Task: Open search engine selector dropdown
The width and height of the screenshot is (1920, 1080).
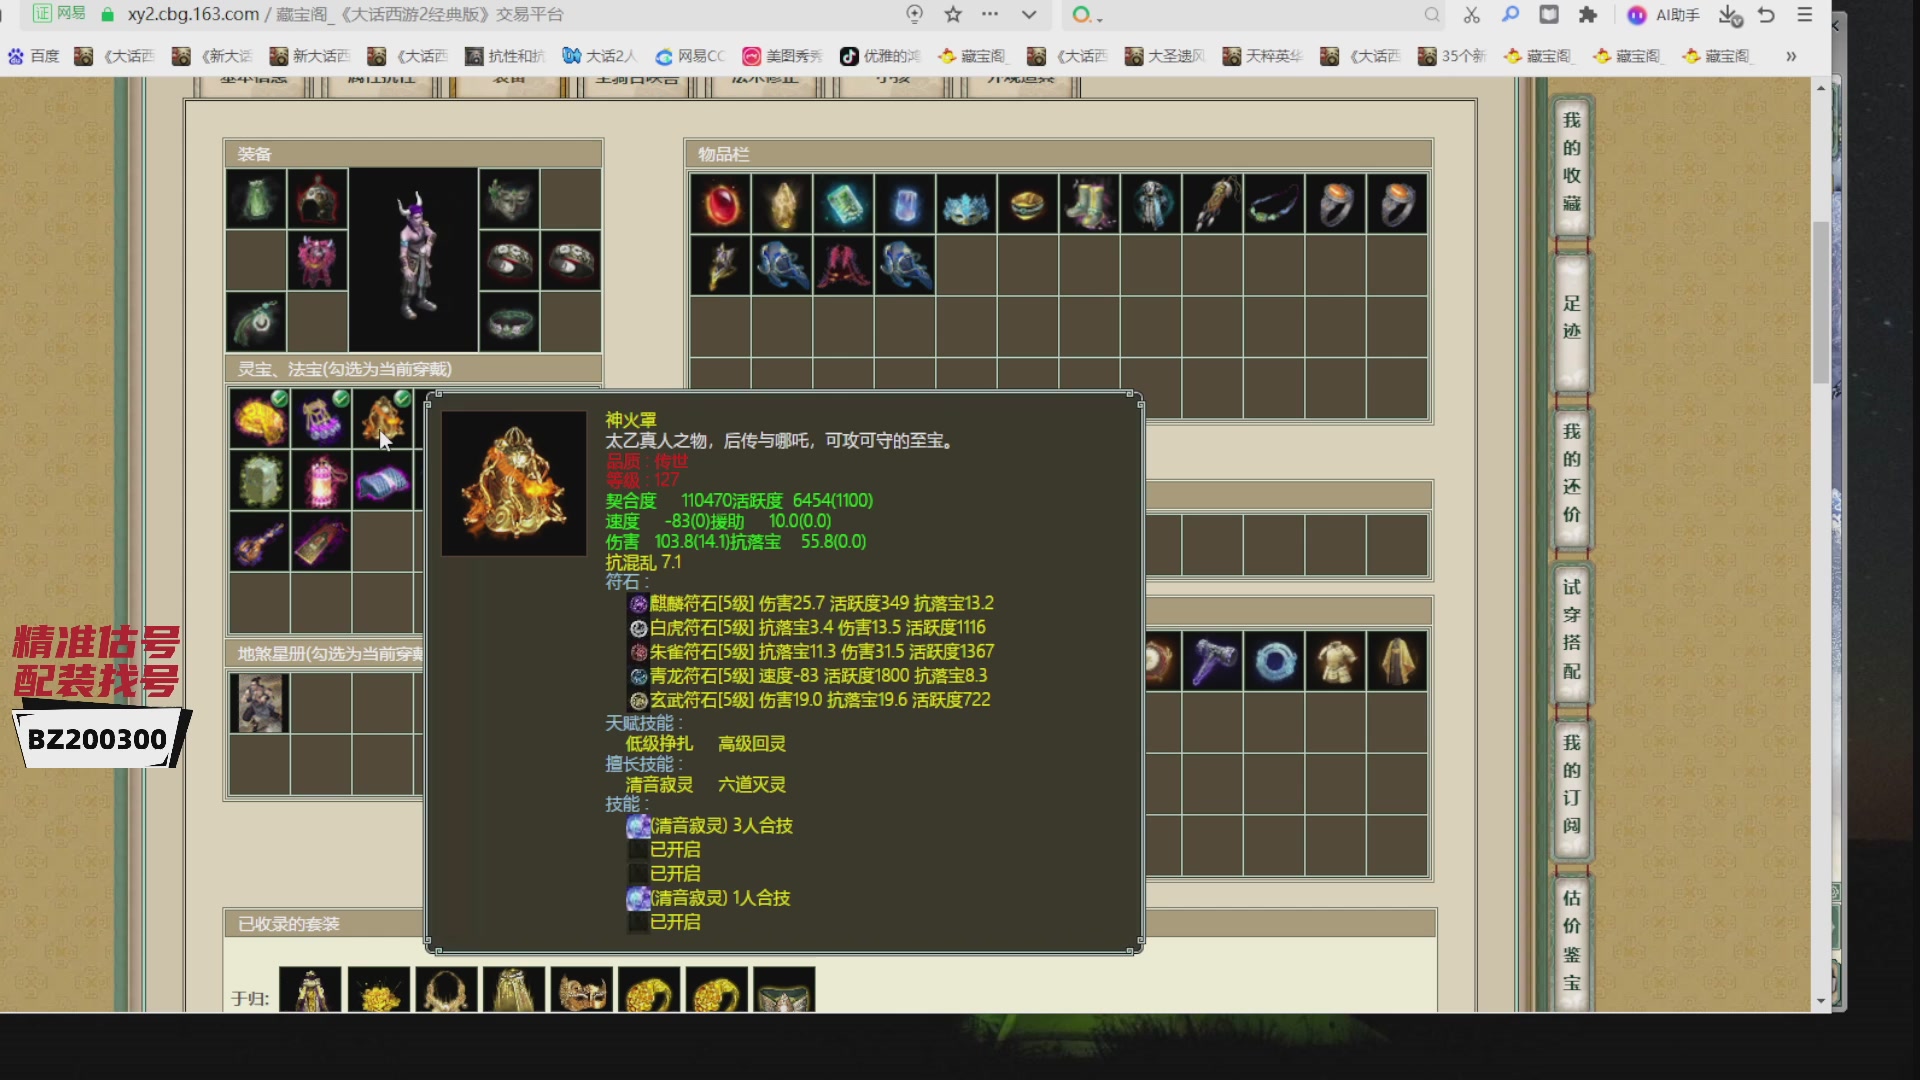Action: click(1088, 15)
